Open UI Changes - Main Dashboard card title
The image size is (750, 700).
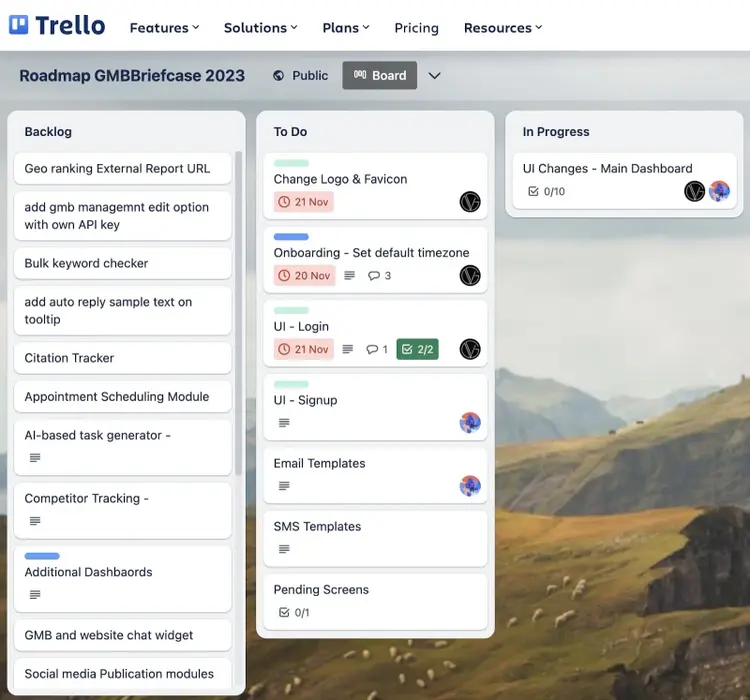(x=607, y=168)
